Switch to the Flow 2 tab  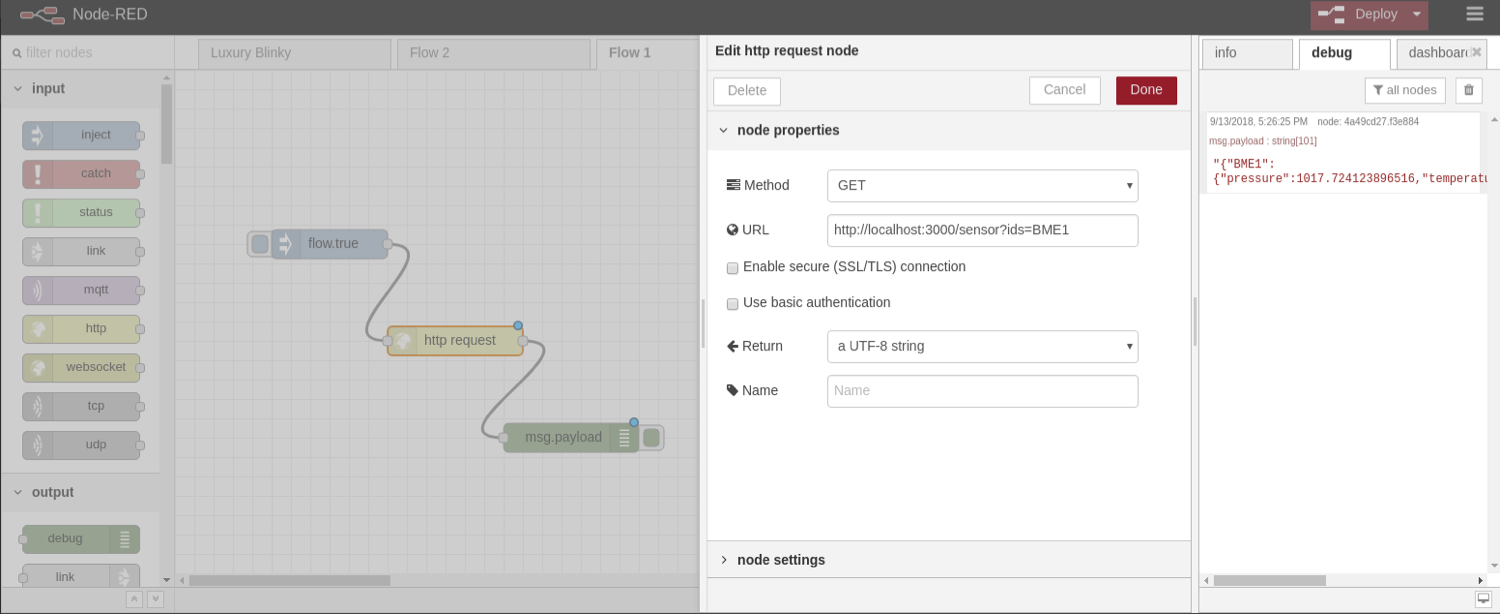(493, 53)
